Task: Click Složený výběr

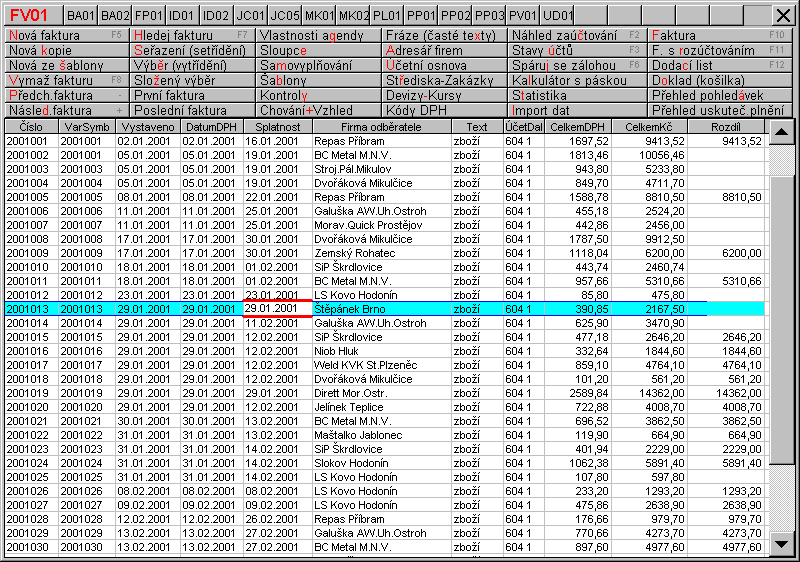Action: [x=192, y=80]
